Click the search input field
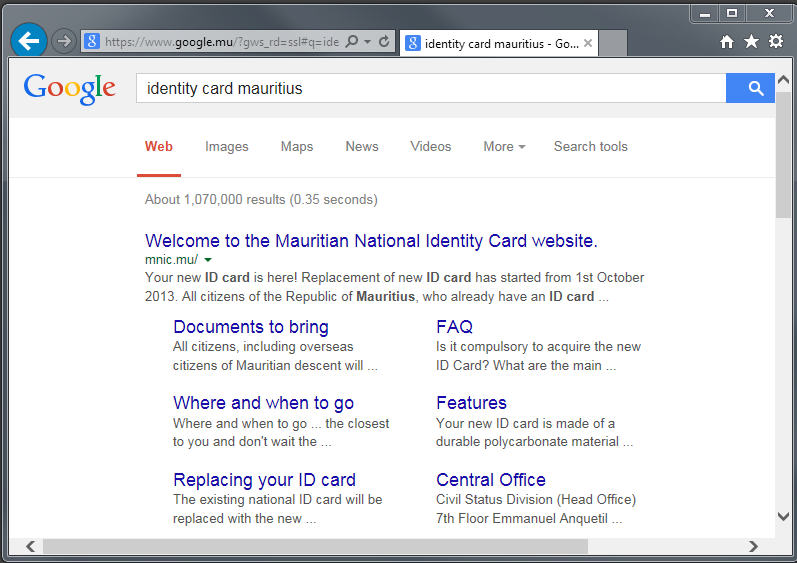The image size is (797, 563). point(431,88)
